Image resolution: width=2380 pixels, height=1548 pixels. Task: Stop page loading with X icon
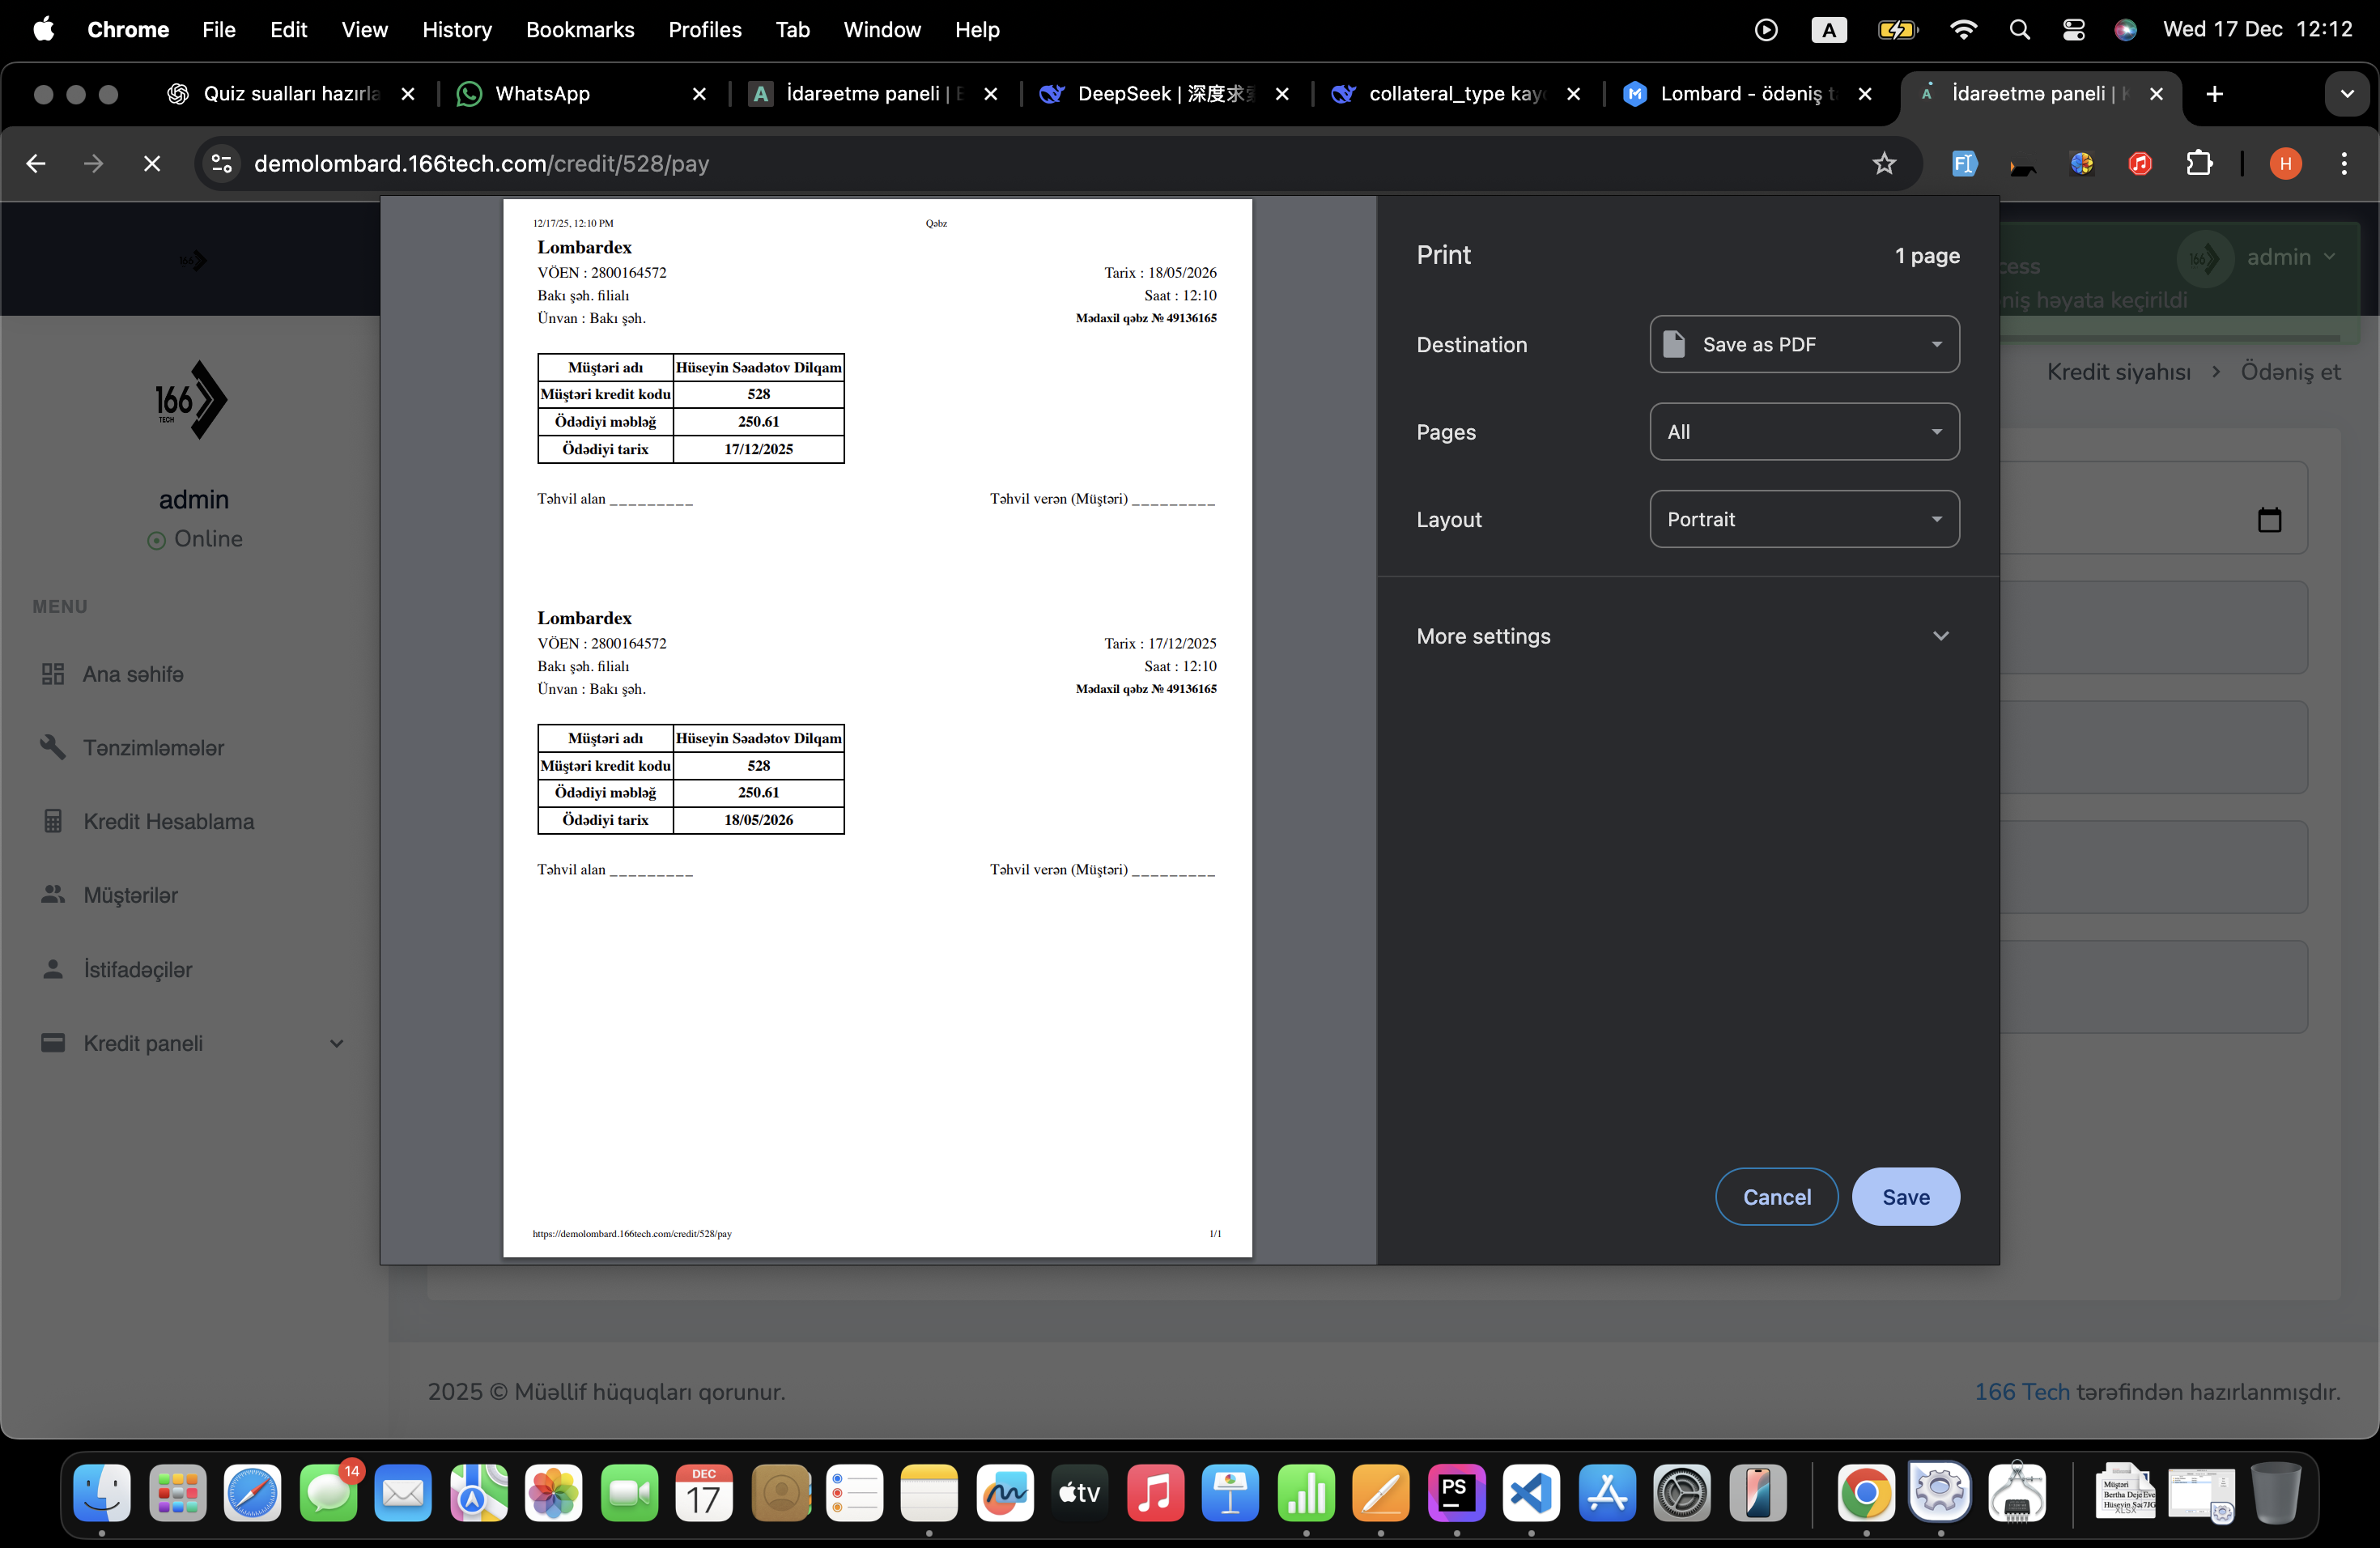point(152,163)
